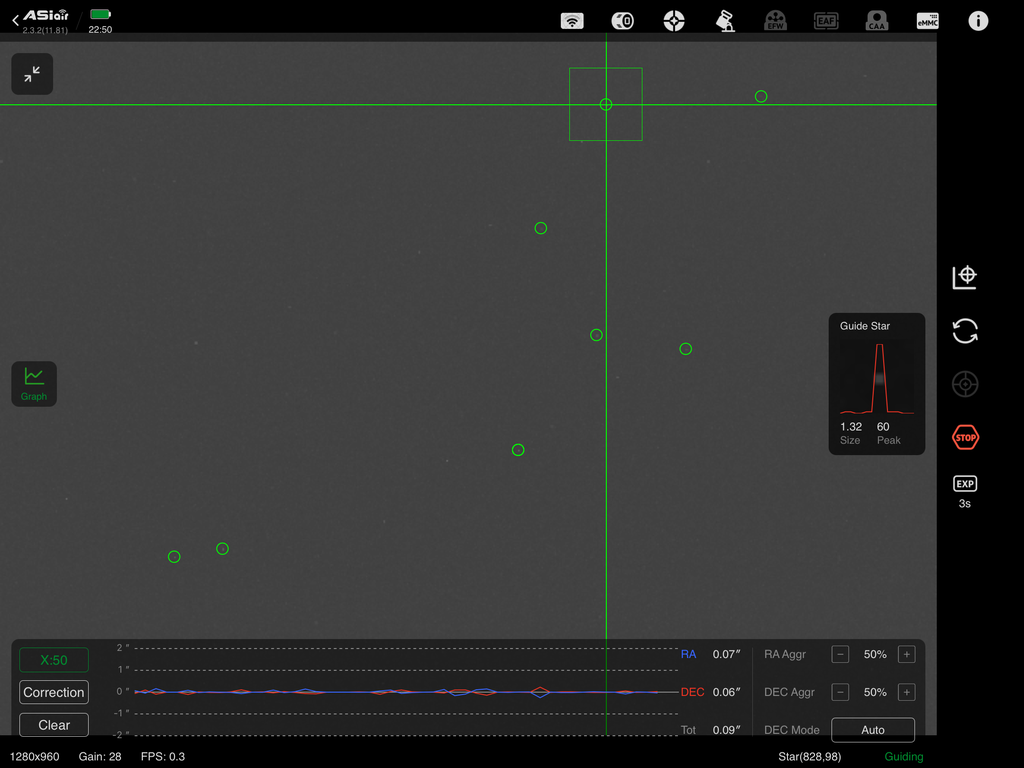Collapse the full-screen guiding view

point(32,74)
